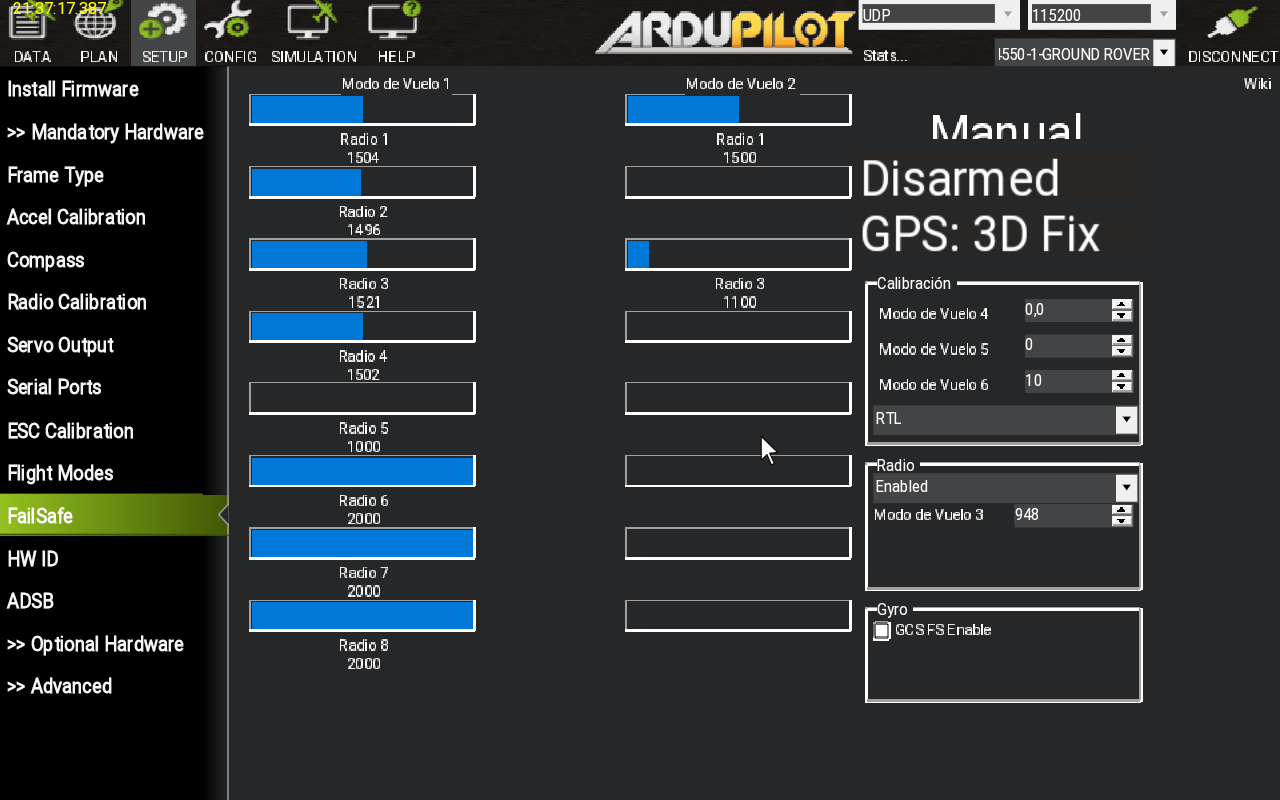
Task: Click the Stats... link
Action: click(885, 56)
